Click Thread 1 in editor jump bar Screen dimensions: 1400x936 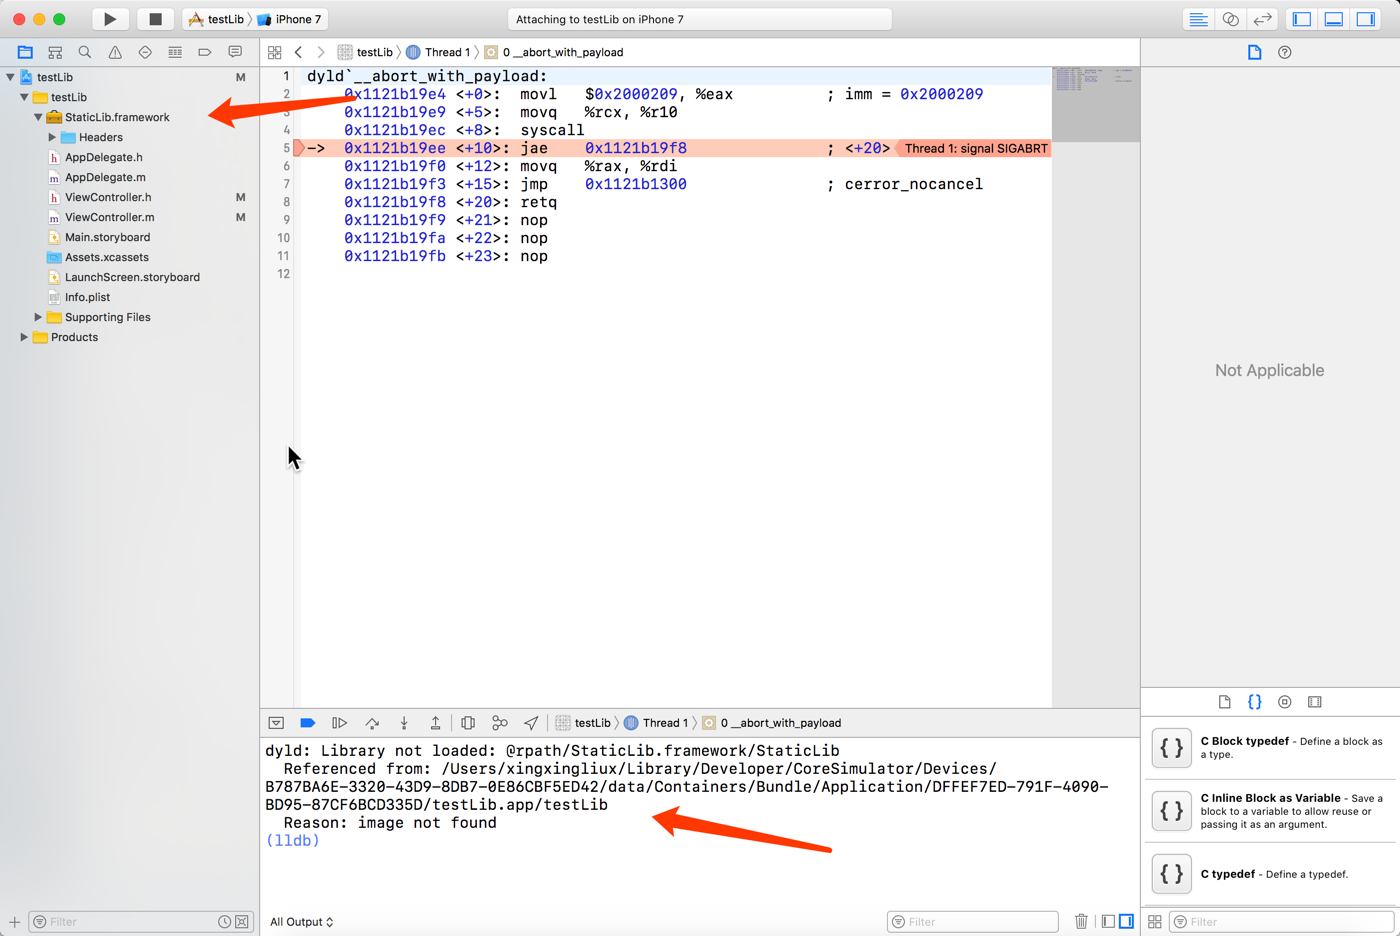click(x=438, y=52)
